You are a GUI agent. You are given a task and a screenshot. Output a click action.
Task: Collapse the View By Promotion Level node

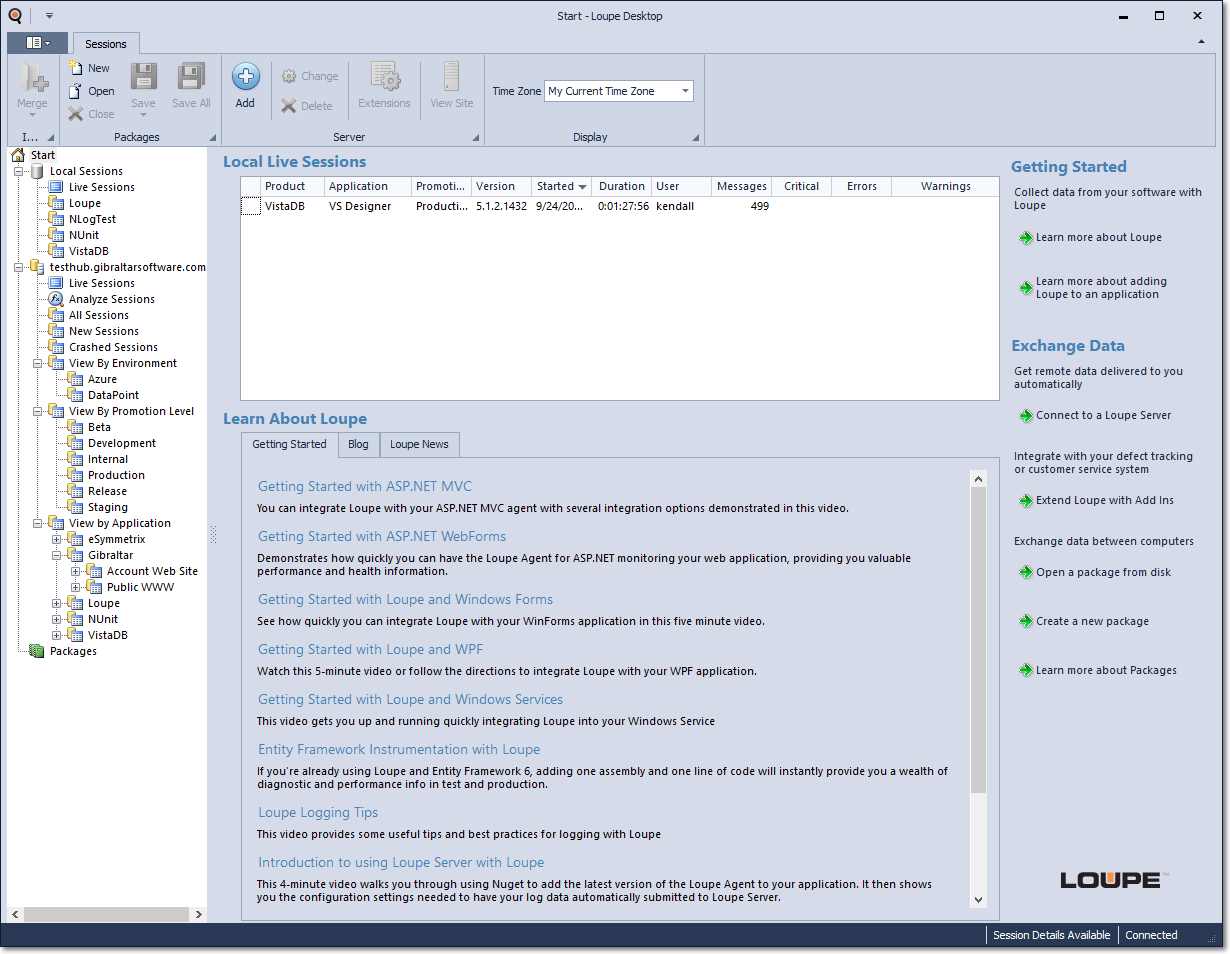pyautogui.click(x=38, y=411)
